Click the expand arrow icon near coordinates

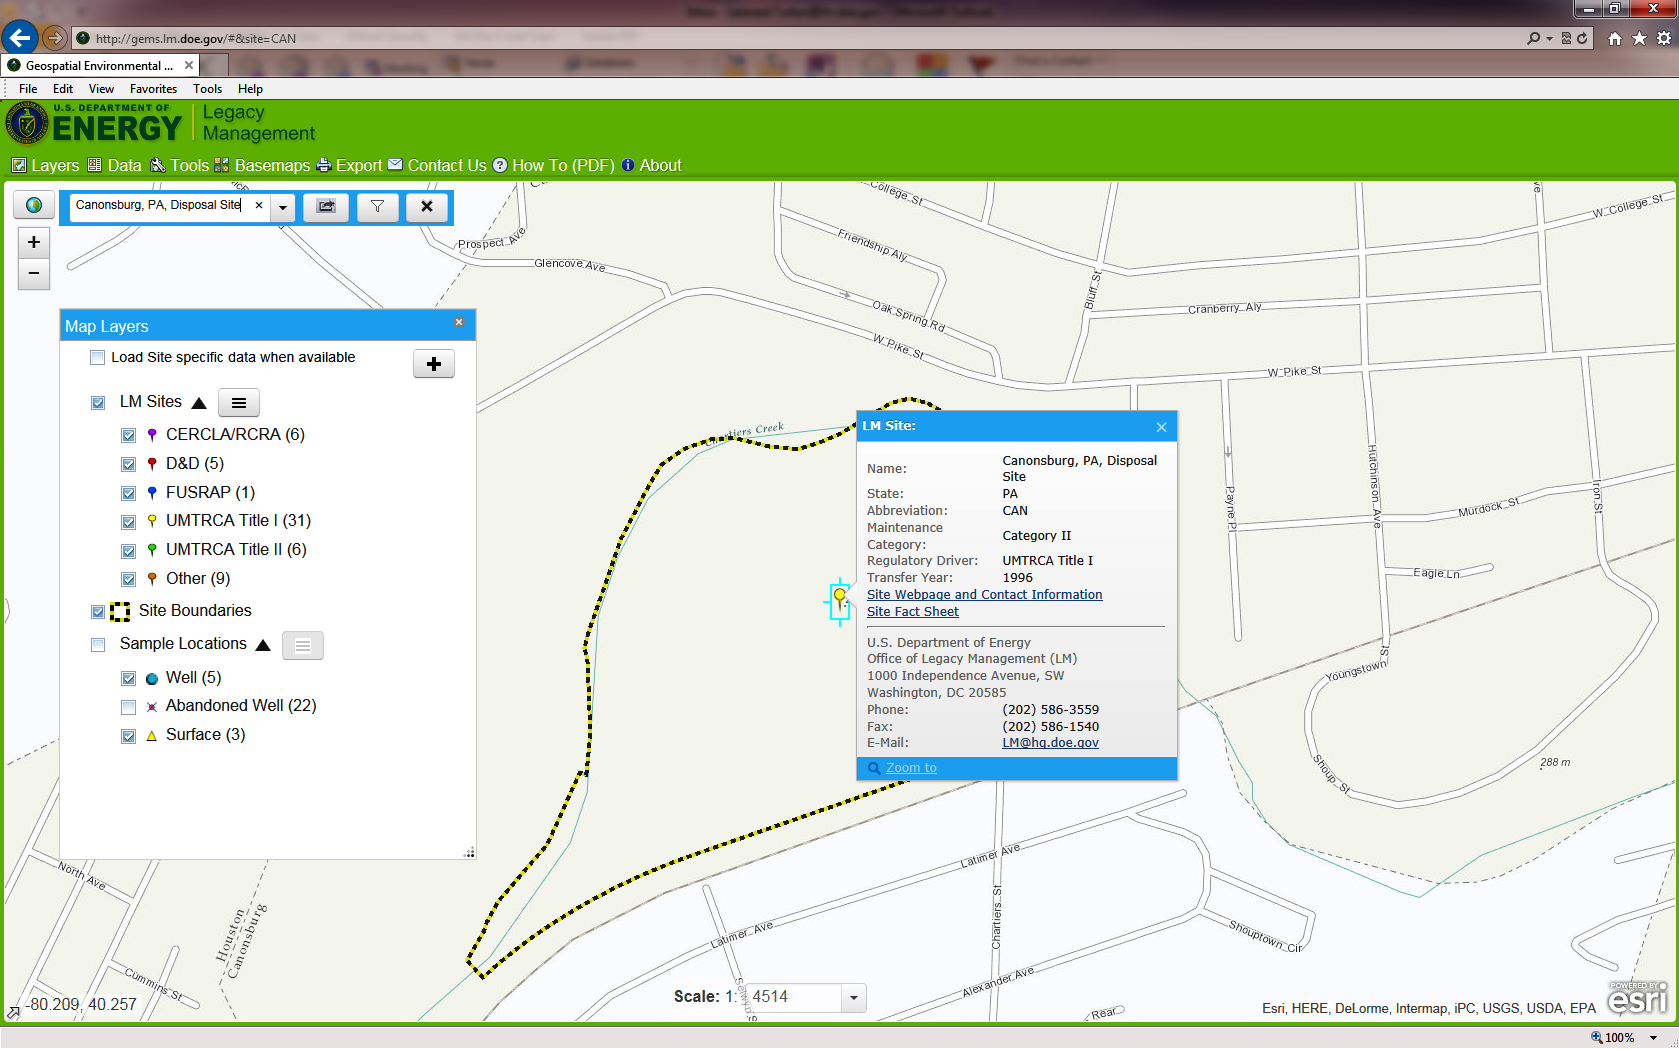pyautogui.click(x=13, y=1012)
